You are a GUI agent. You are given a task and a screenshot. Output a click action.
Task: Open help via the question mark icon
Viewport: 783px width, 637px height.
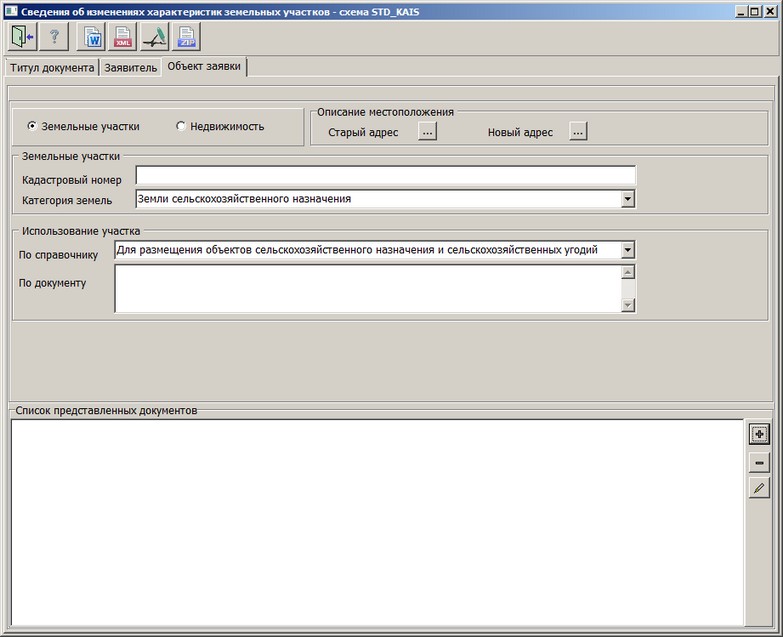coord(54,38)
